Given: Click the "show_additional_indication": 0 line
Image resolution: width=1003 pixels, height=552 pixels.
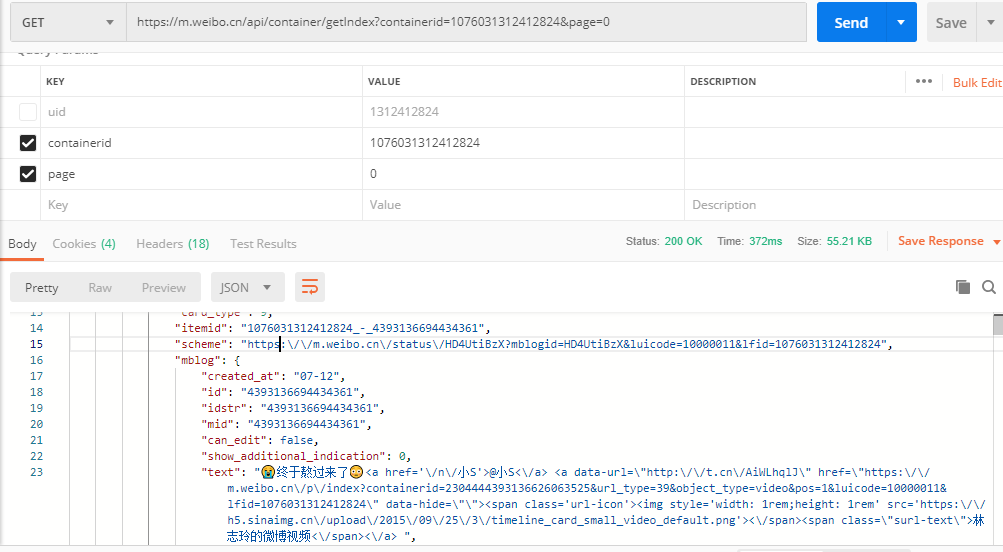Looking at the screenshot, I should tap(306, 456).
